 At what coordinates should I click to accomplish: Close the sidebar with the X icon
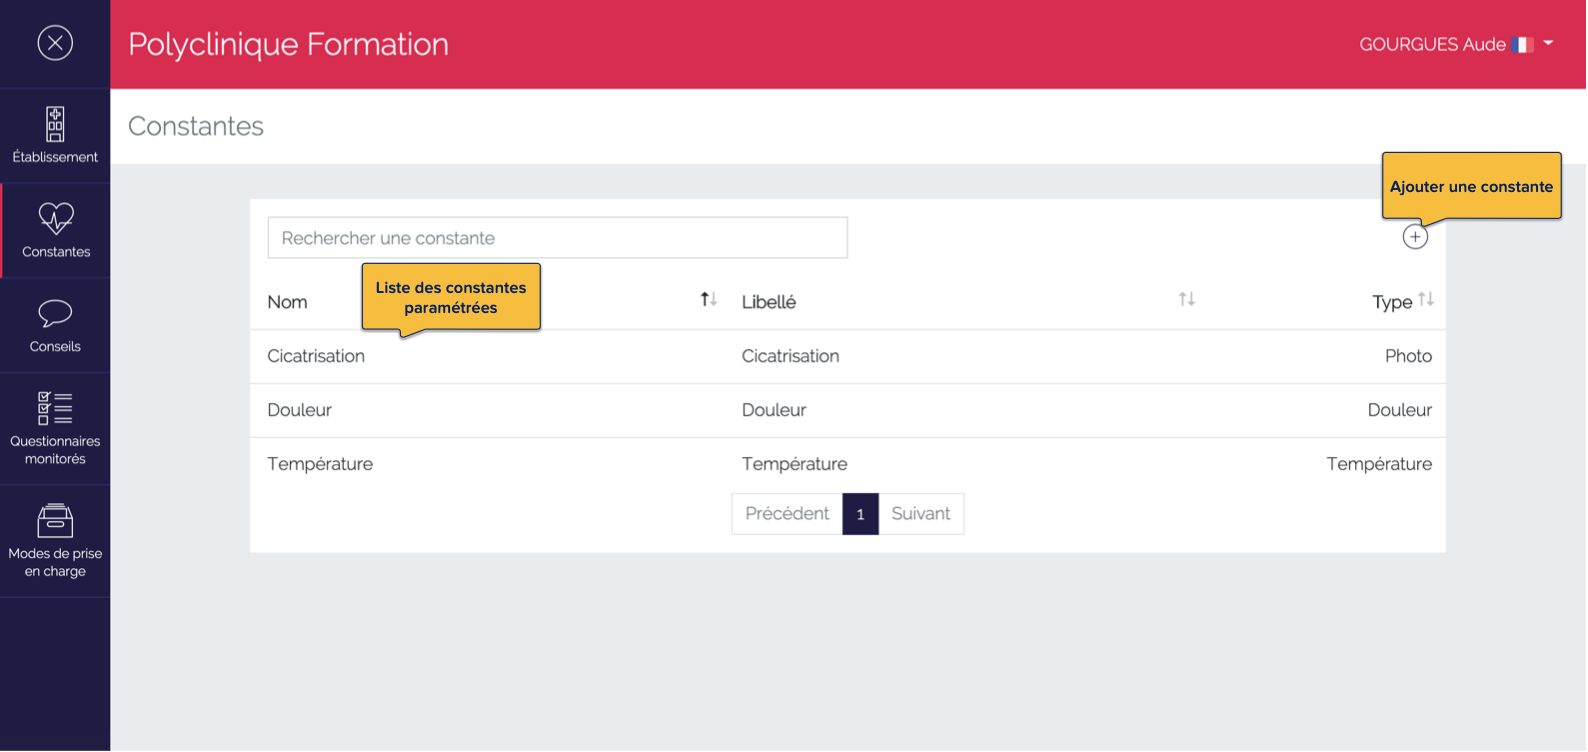tap(55, 43)
